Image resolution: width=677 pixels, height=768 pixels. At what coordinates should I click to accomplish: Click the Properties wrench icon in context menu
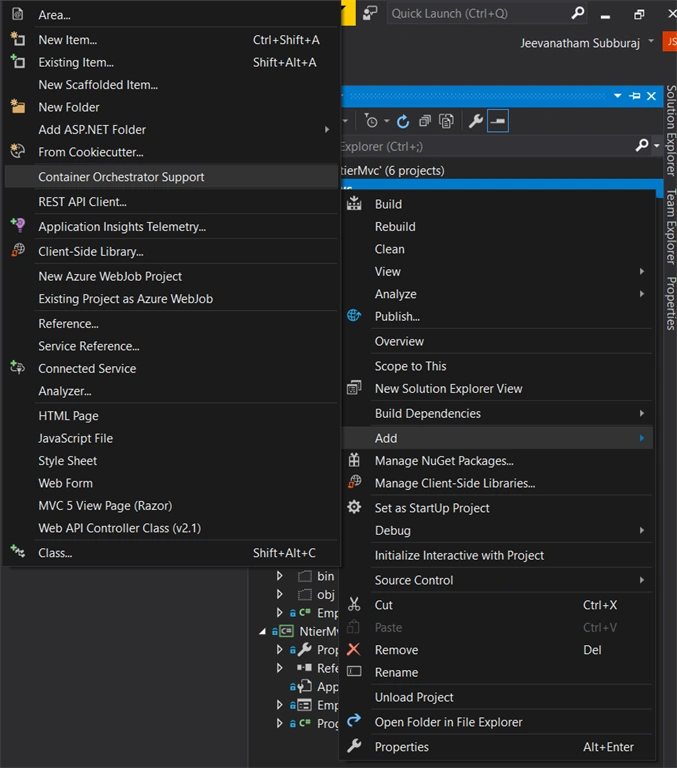354,746
